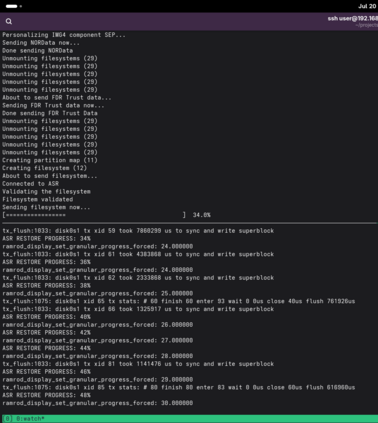The width and height of the screenshot is (378, 423).
Task: Click ramrod granular progress 29.000000 line
Action: tap(98, 380)
